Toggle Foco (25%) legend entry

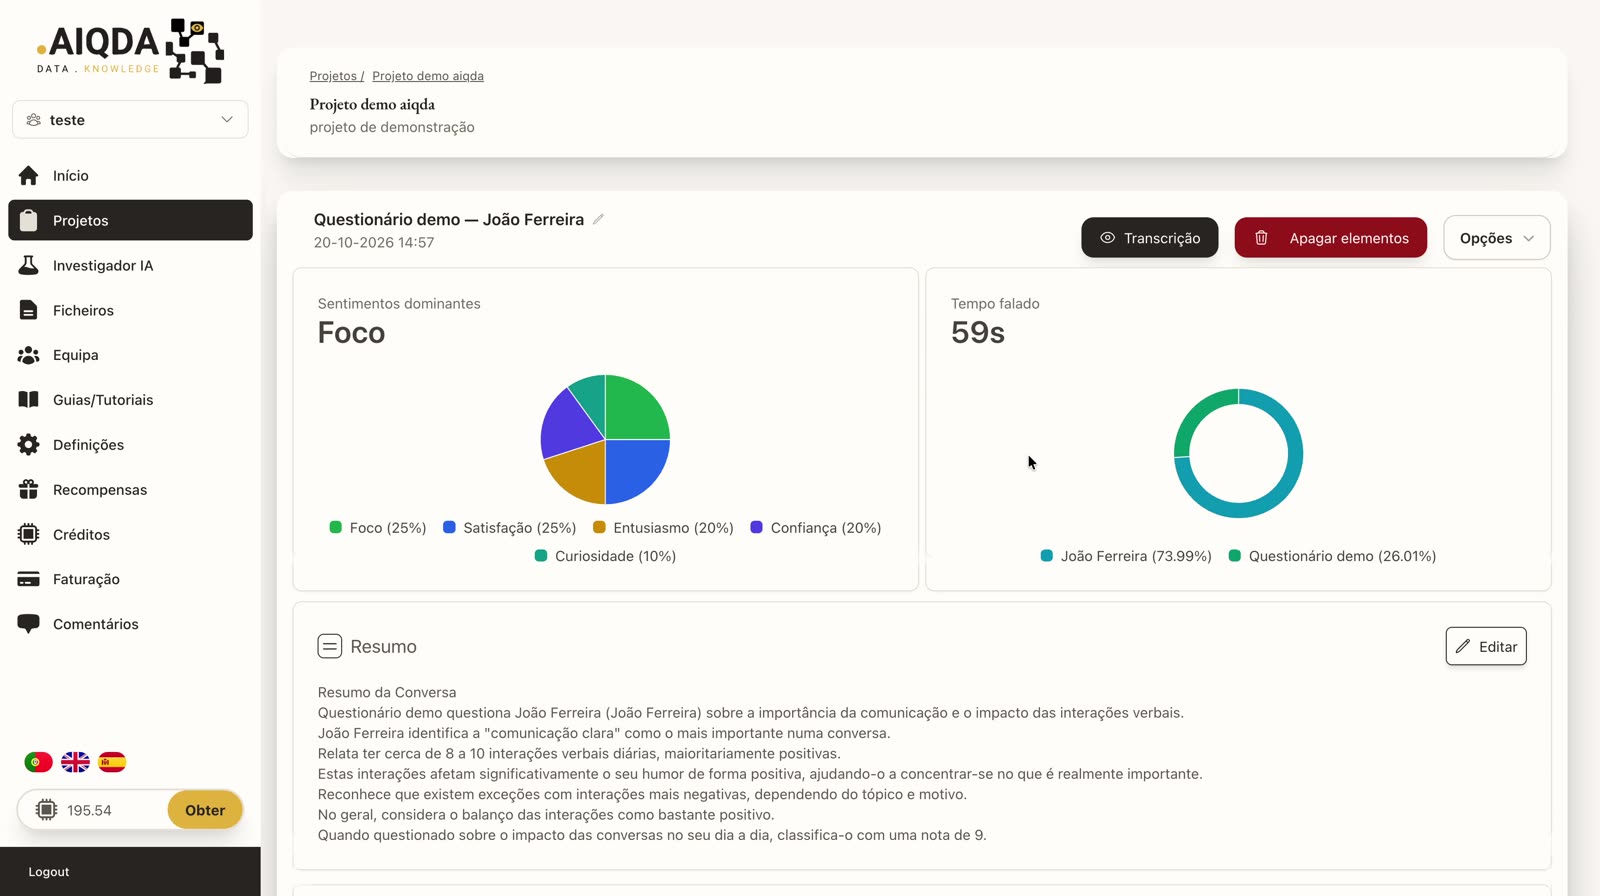(378, 528)
